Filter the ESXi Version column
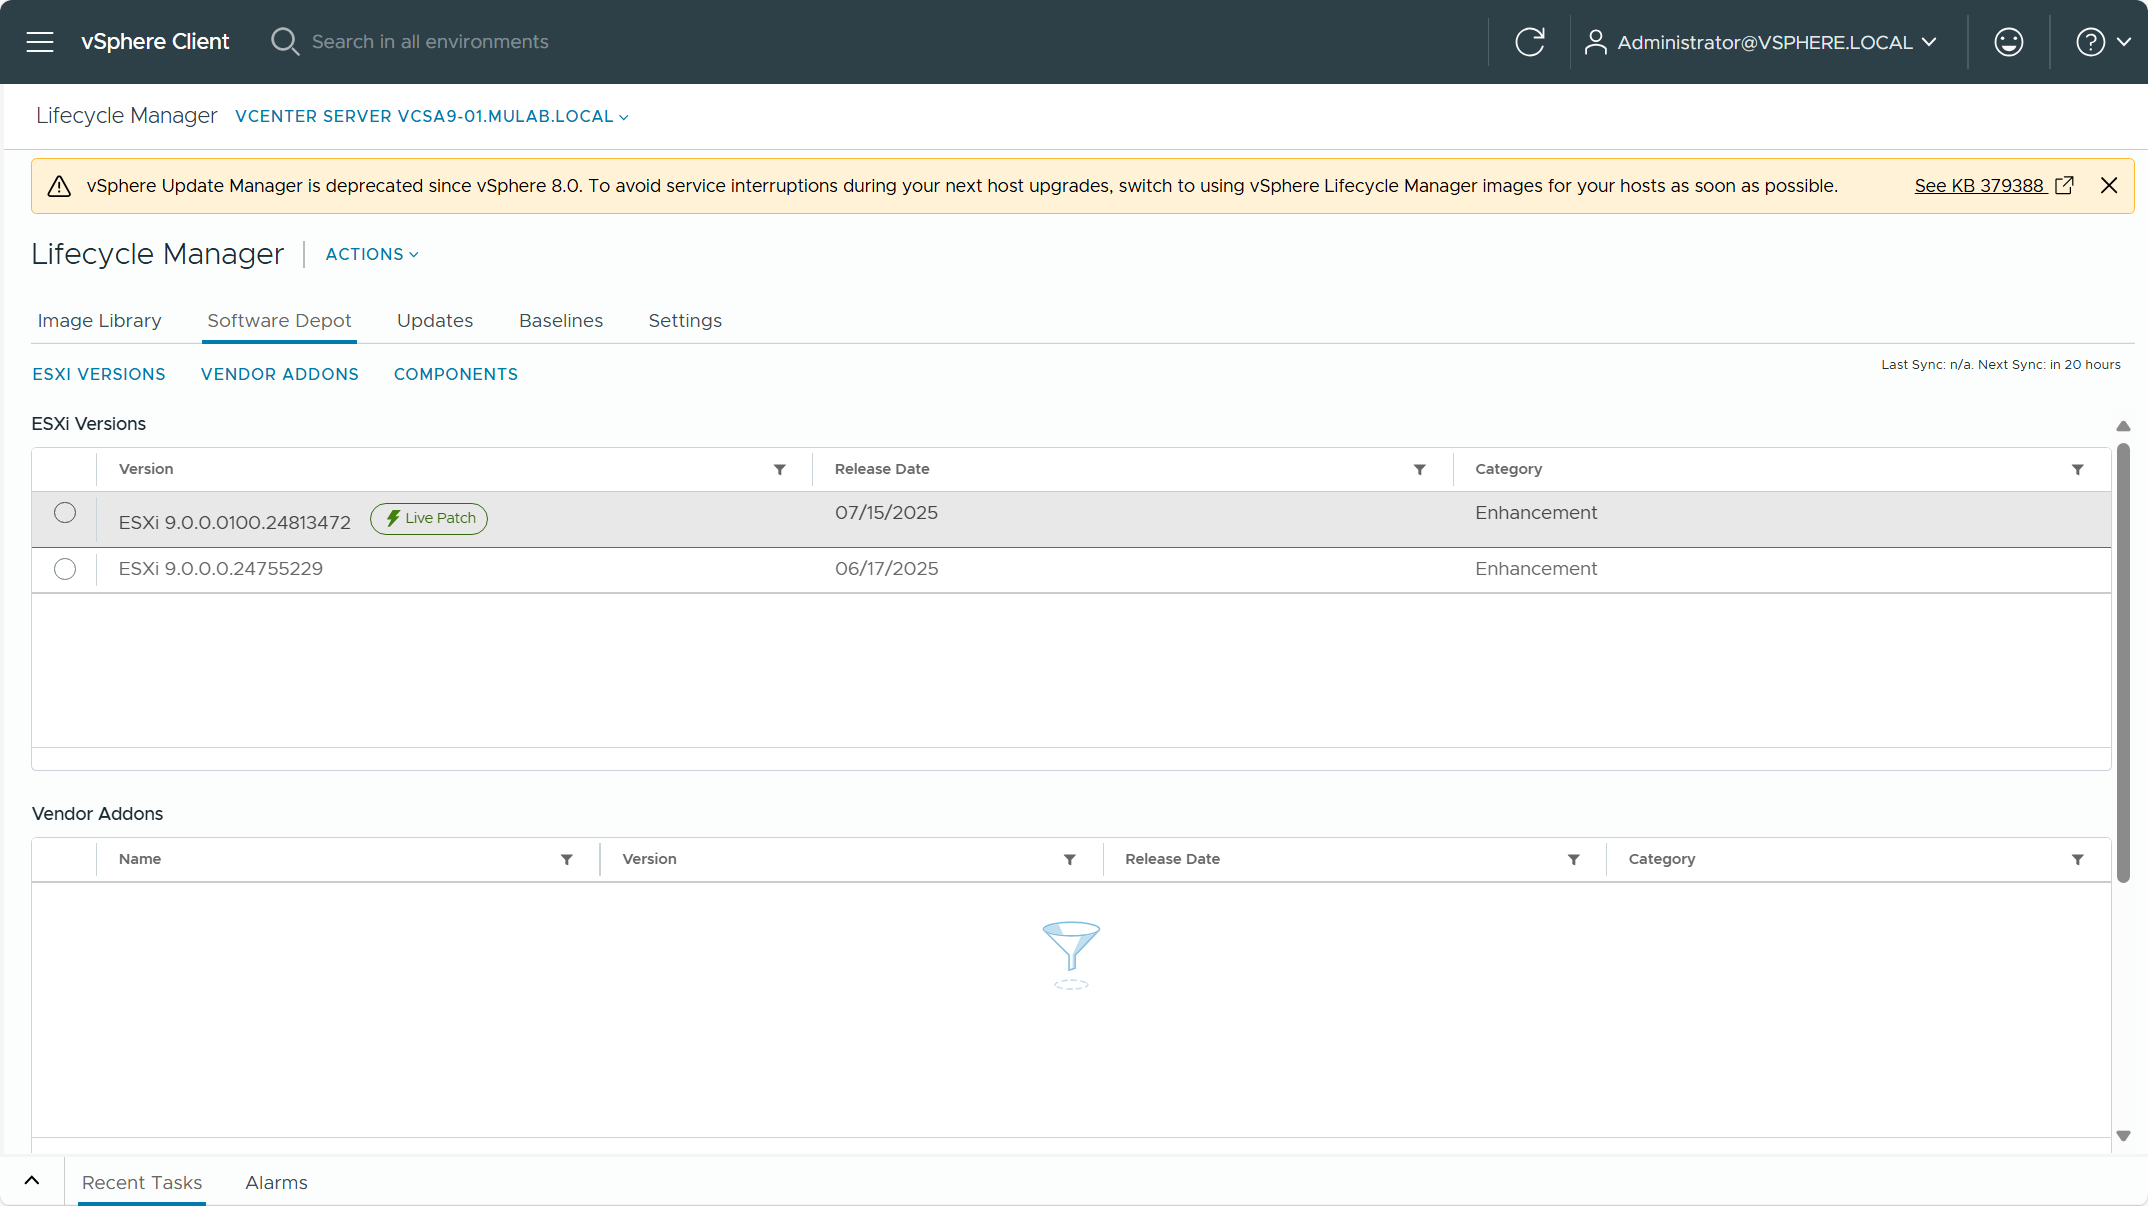Image resolution: width=2148 pixels, height=1206 pixels. [x=780, y=470]
